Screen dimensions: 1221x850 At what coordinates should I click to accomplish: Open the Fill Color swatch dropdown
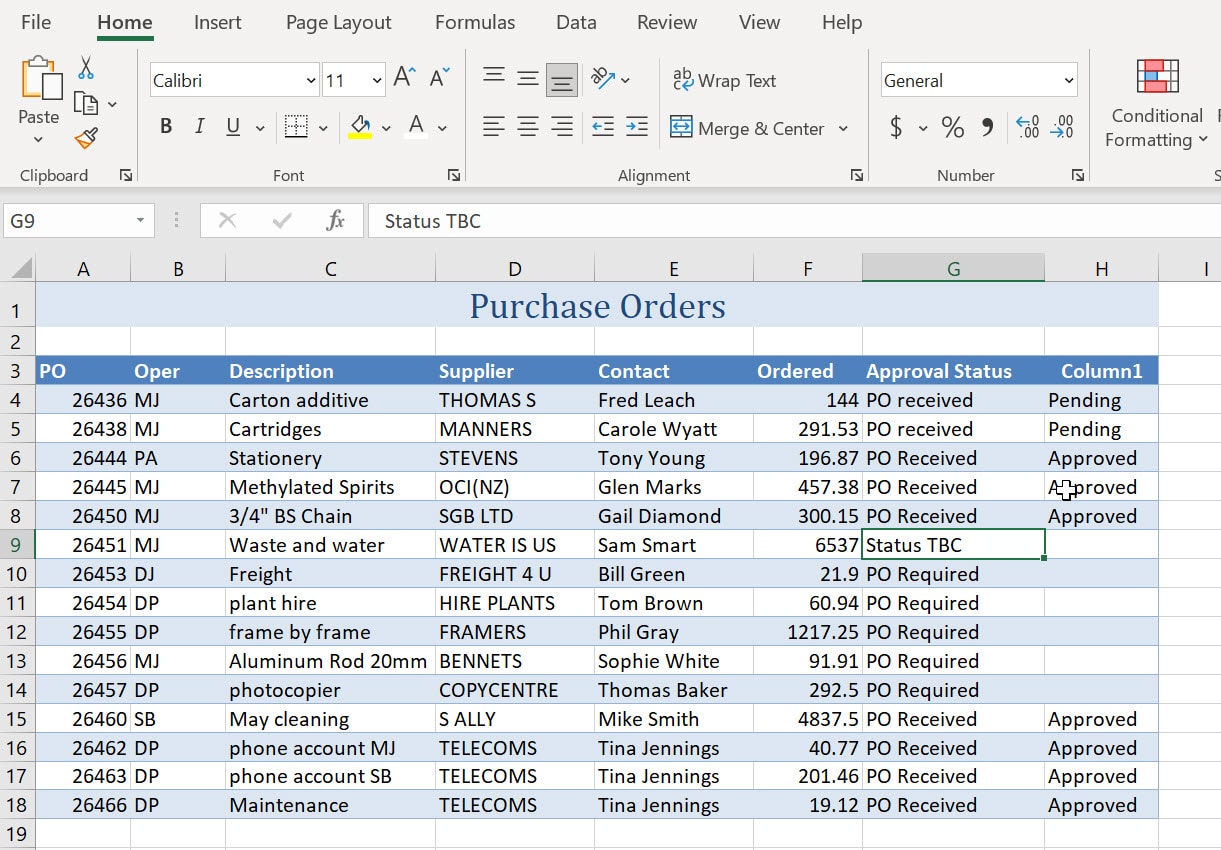tap(387, 128)
